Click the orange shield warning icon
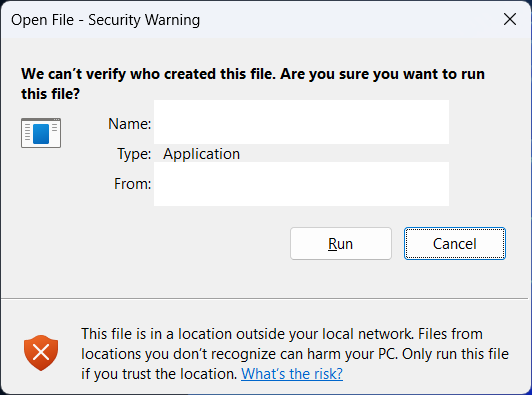 pyautogui.click(x=41, y=353)
